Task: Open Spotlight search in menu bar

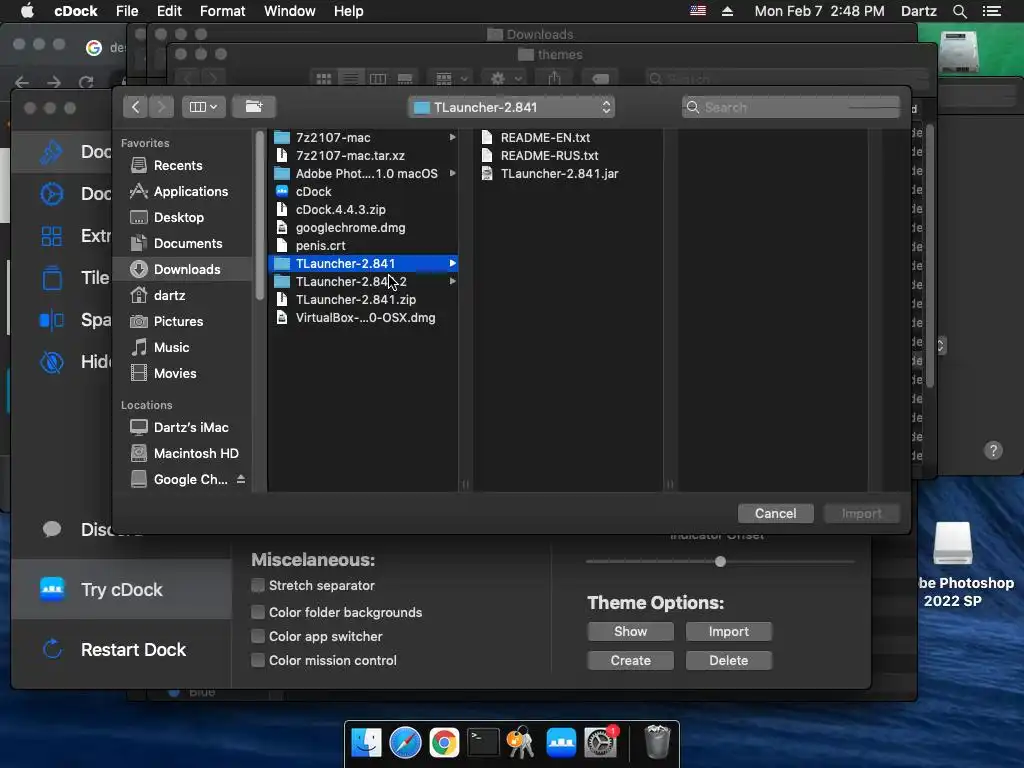Action: tap(959, 11)
